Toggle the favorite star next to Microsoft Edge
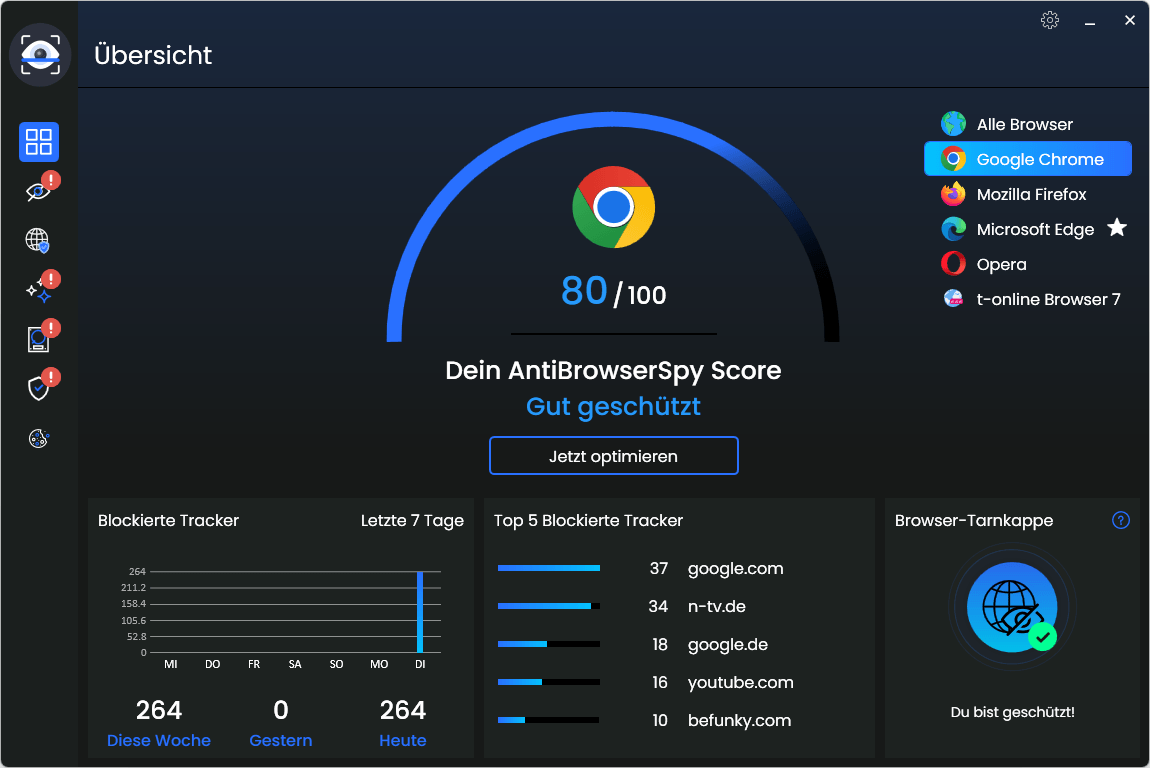The image size is (1150, 768). (1118, 229)
